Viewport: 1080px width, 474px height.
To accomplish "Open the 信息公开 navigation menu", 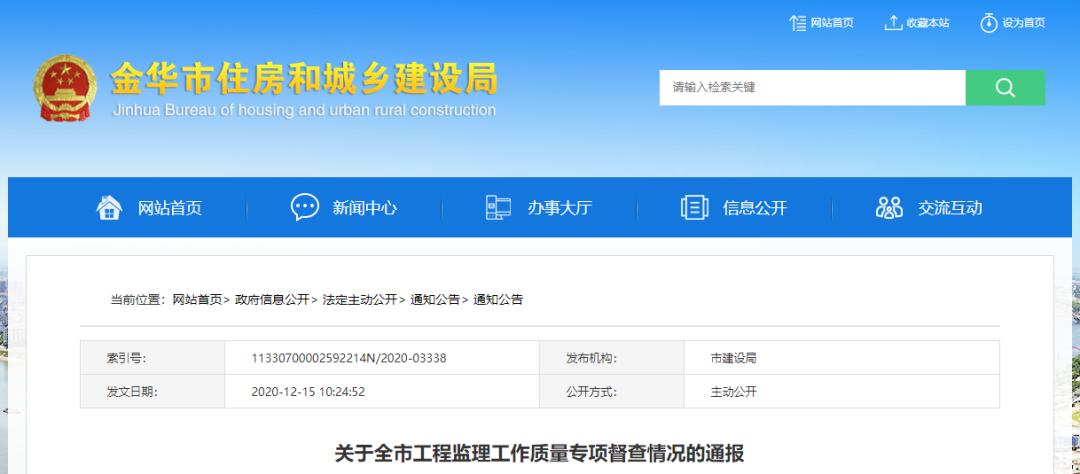I will (755, 208).
